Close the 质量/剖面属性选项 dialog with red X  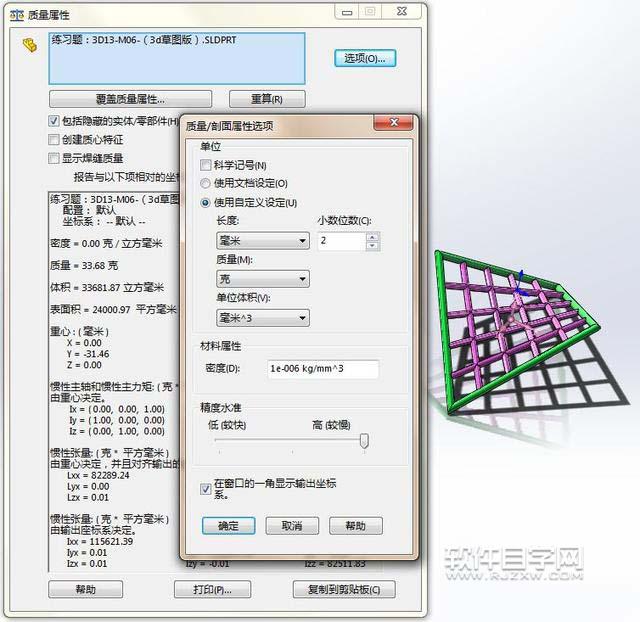pos(394,122)
